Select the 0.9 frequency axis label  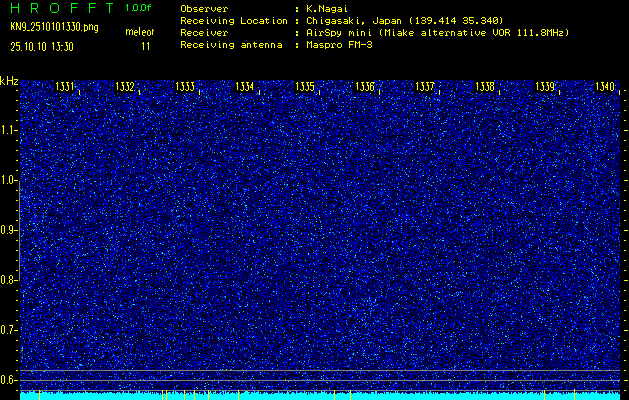point(9,230)
